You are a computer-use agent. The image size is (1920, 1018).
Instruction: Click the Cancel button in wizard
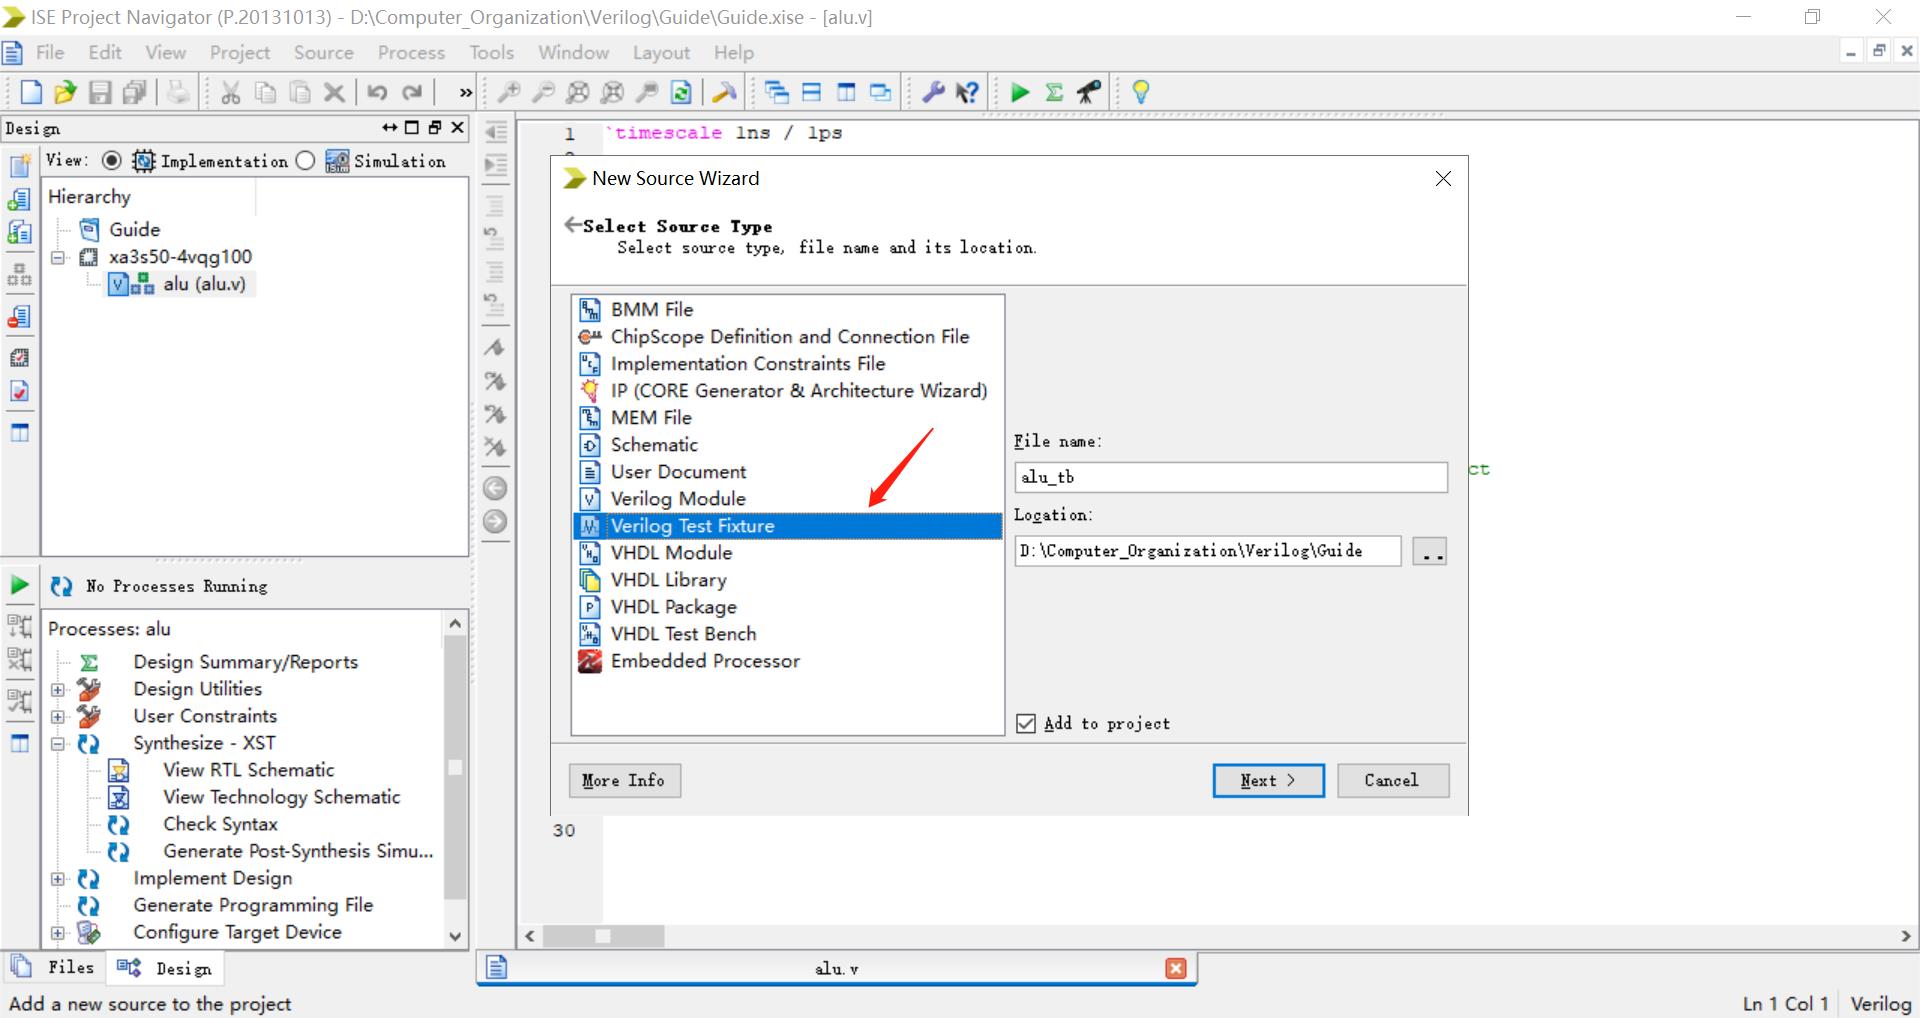pos(1392,780)
